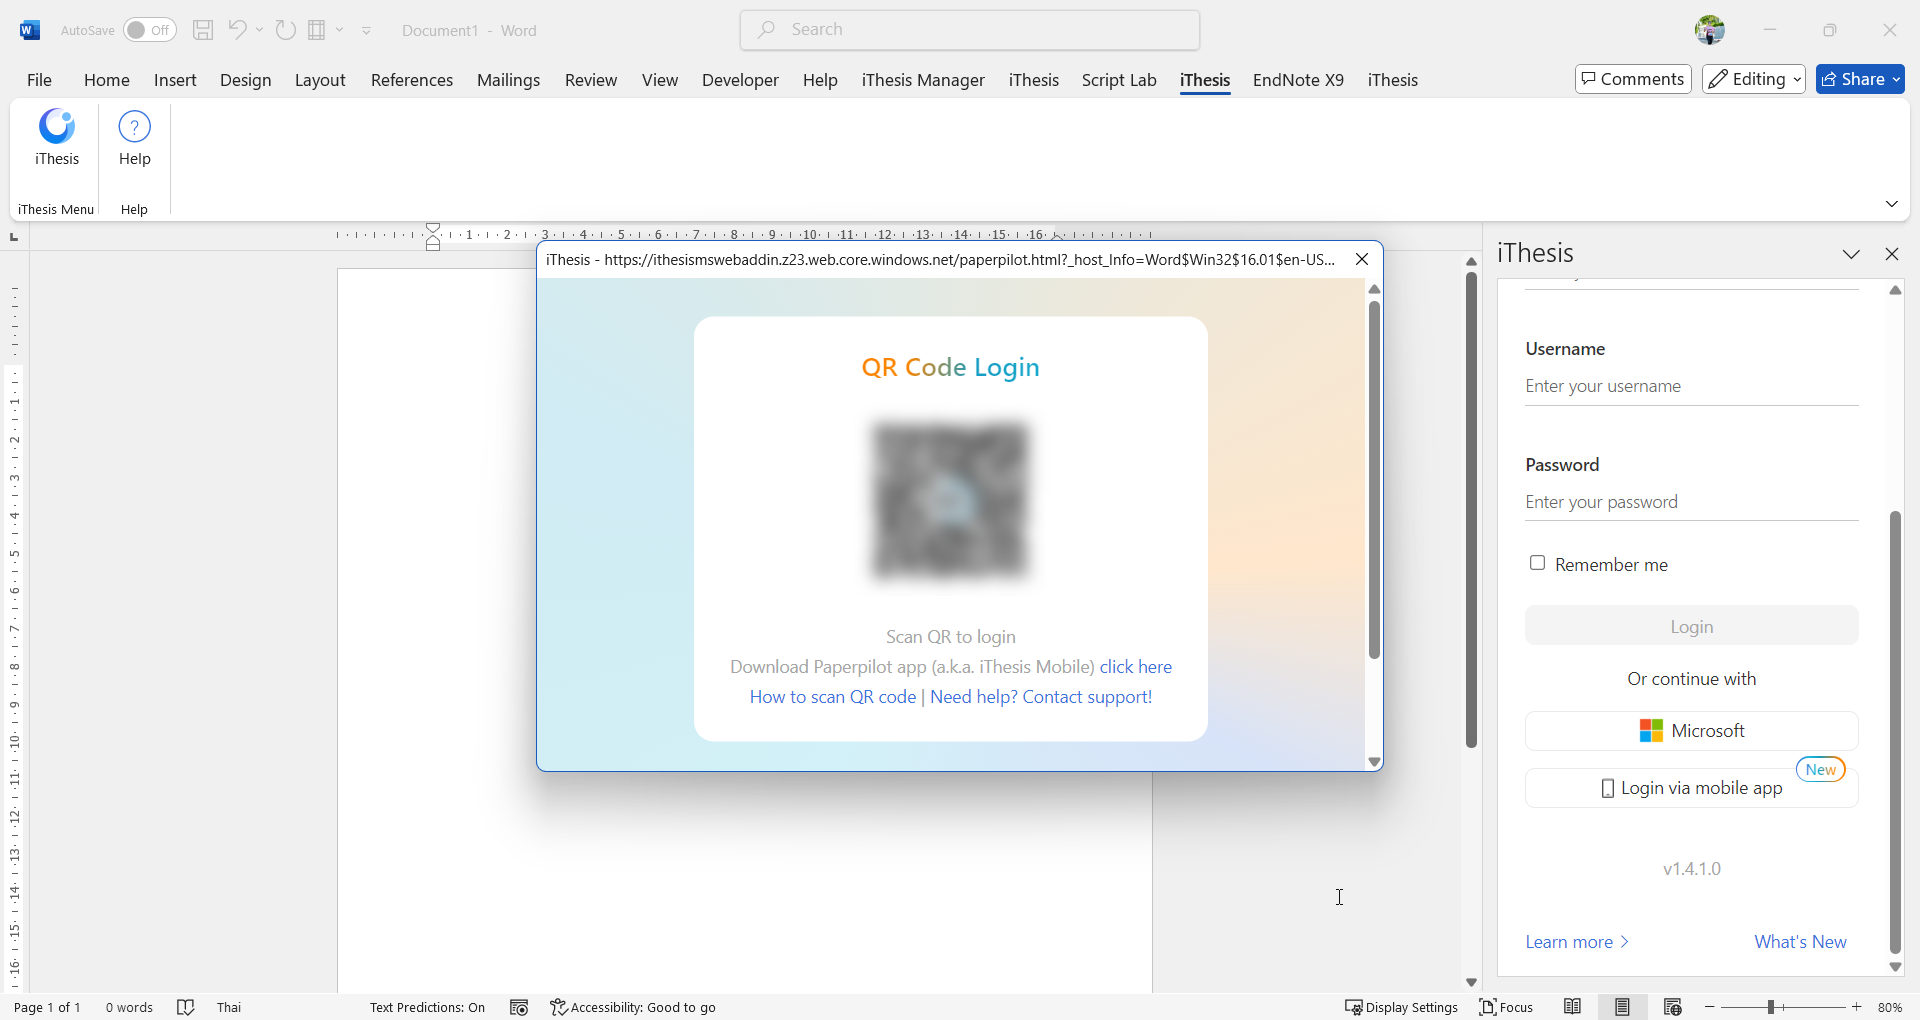Redo the last action
The width and height of the screenshot is (1920, 1020).
point(286,30)
